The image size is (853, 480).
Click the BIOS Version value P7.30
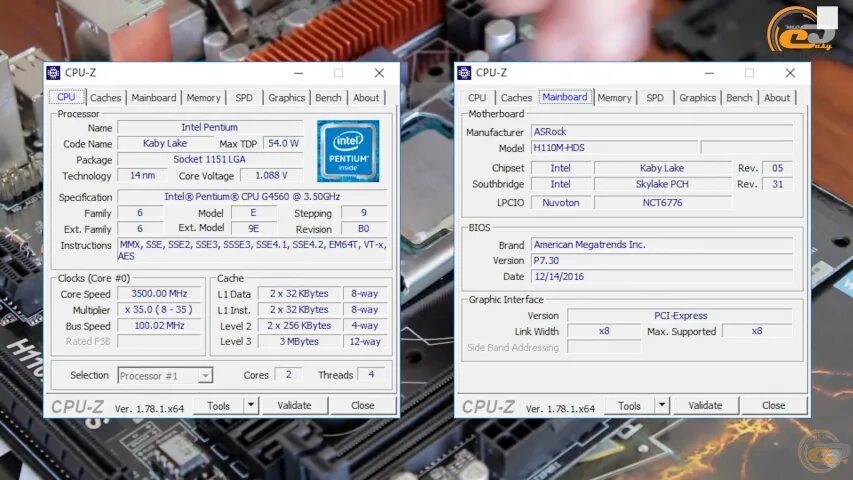(x=662, y=261)
